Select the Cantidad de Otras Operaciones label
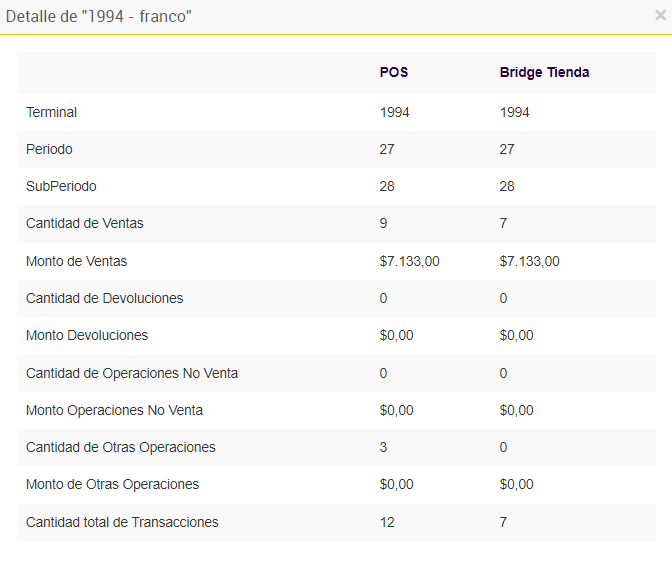The width and height of the screenshot is (672, 577). point(121,447)
